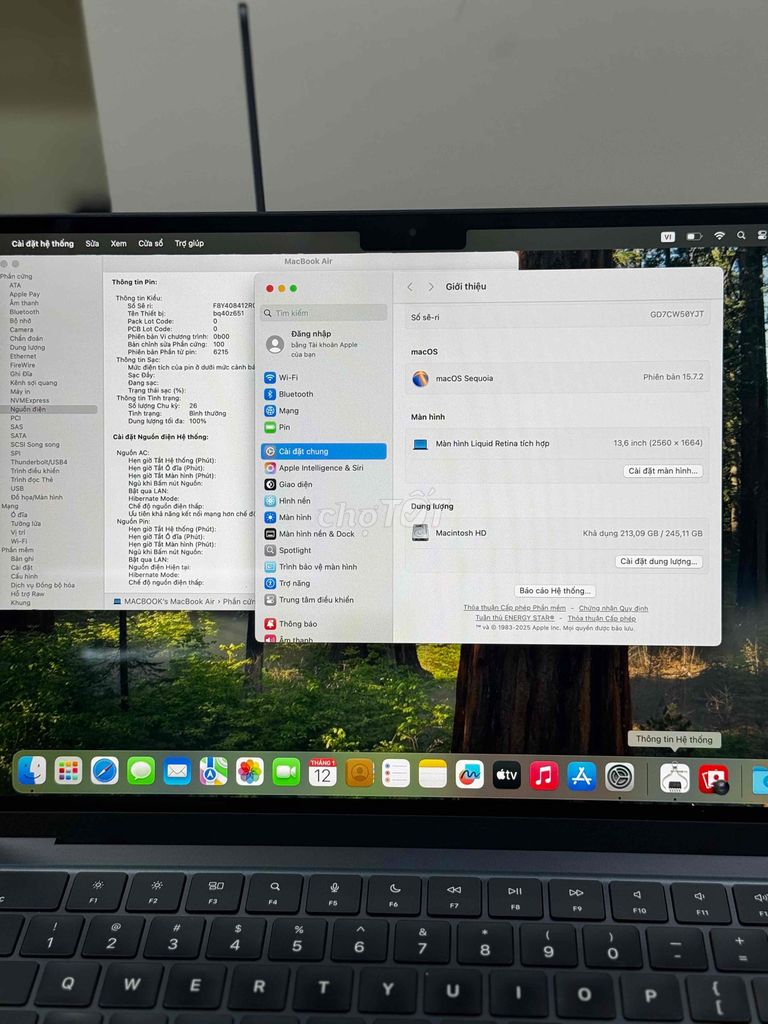Open Spotlight search icon in menu bar

pyautogui.click(x=741, y=235)
